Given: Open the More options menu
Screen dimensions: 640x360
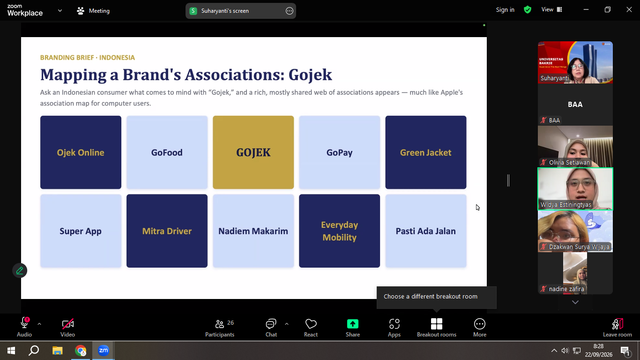Looking at the screenshot, I should 480,327.
